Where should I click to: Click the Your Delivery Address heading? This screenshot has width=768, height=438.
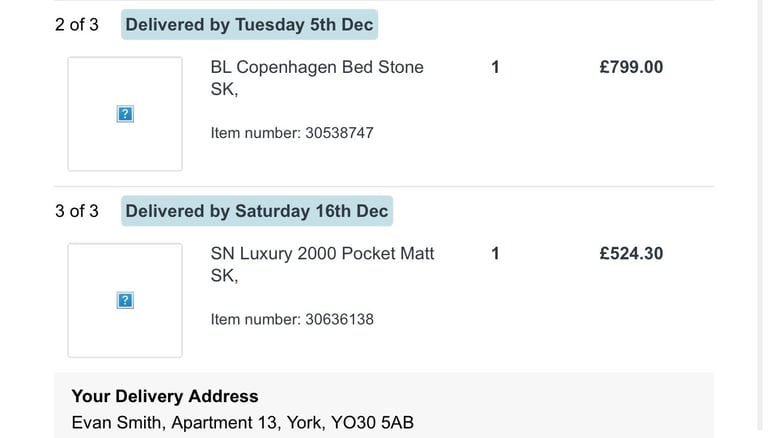165,397
